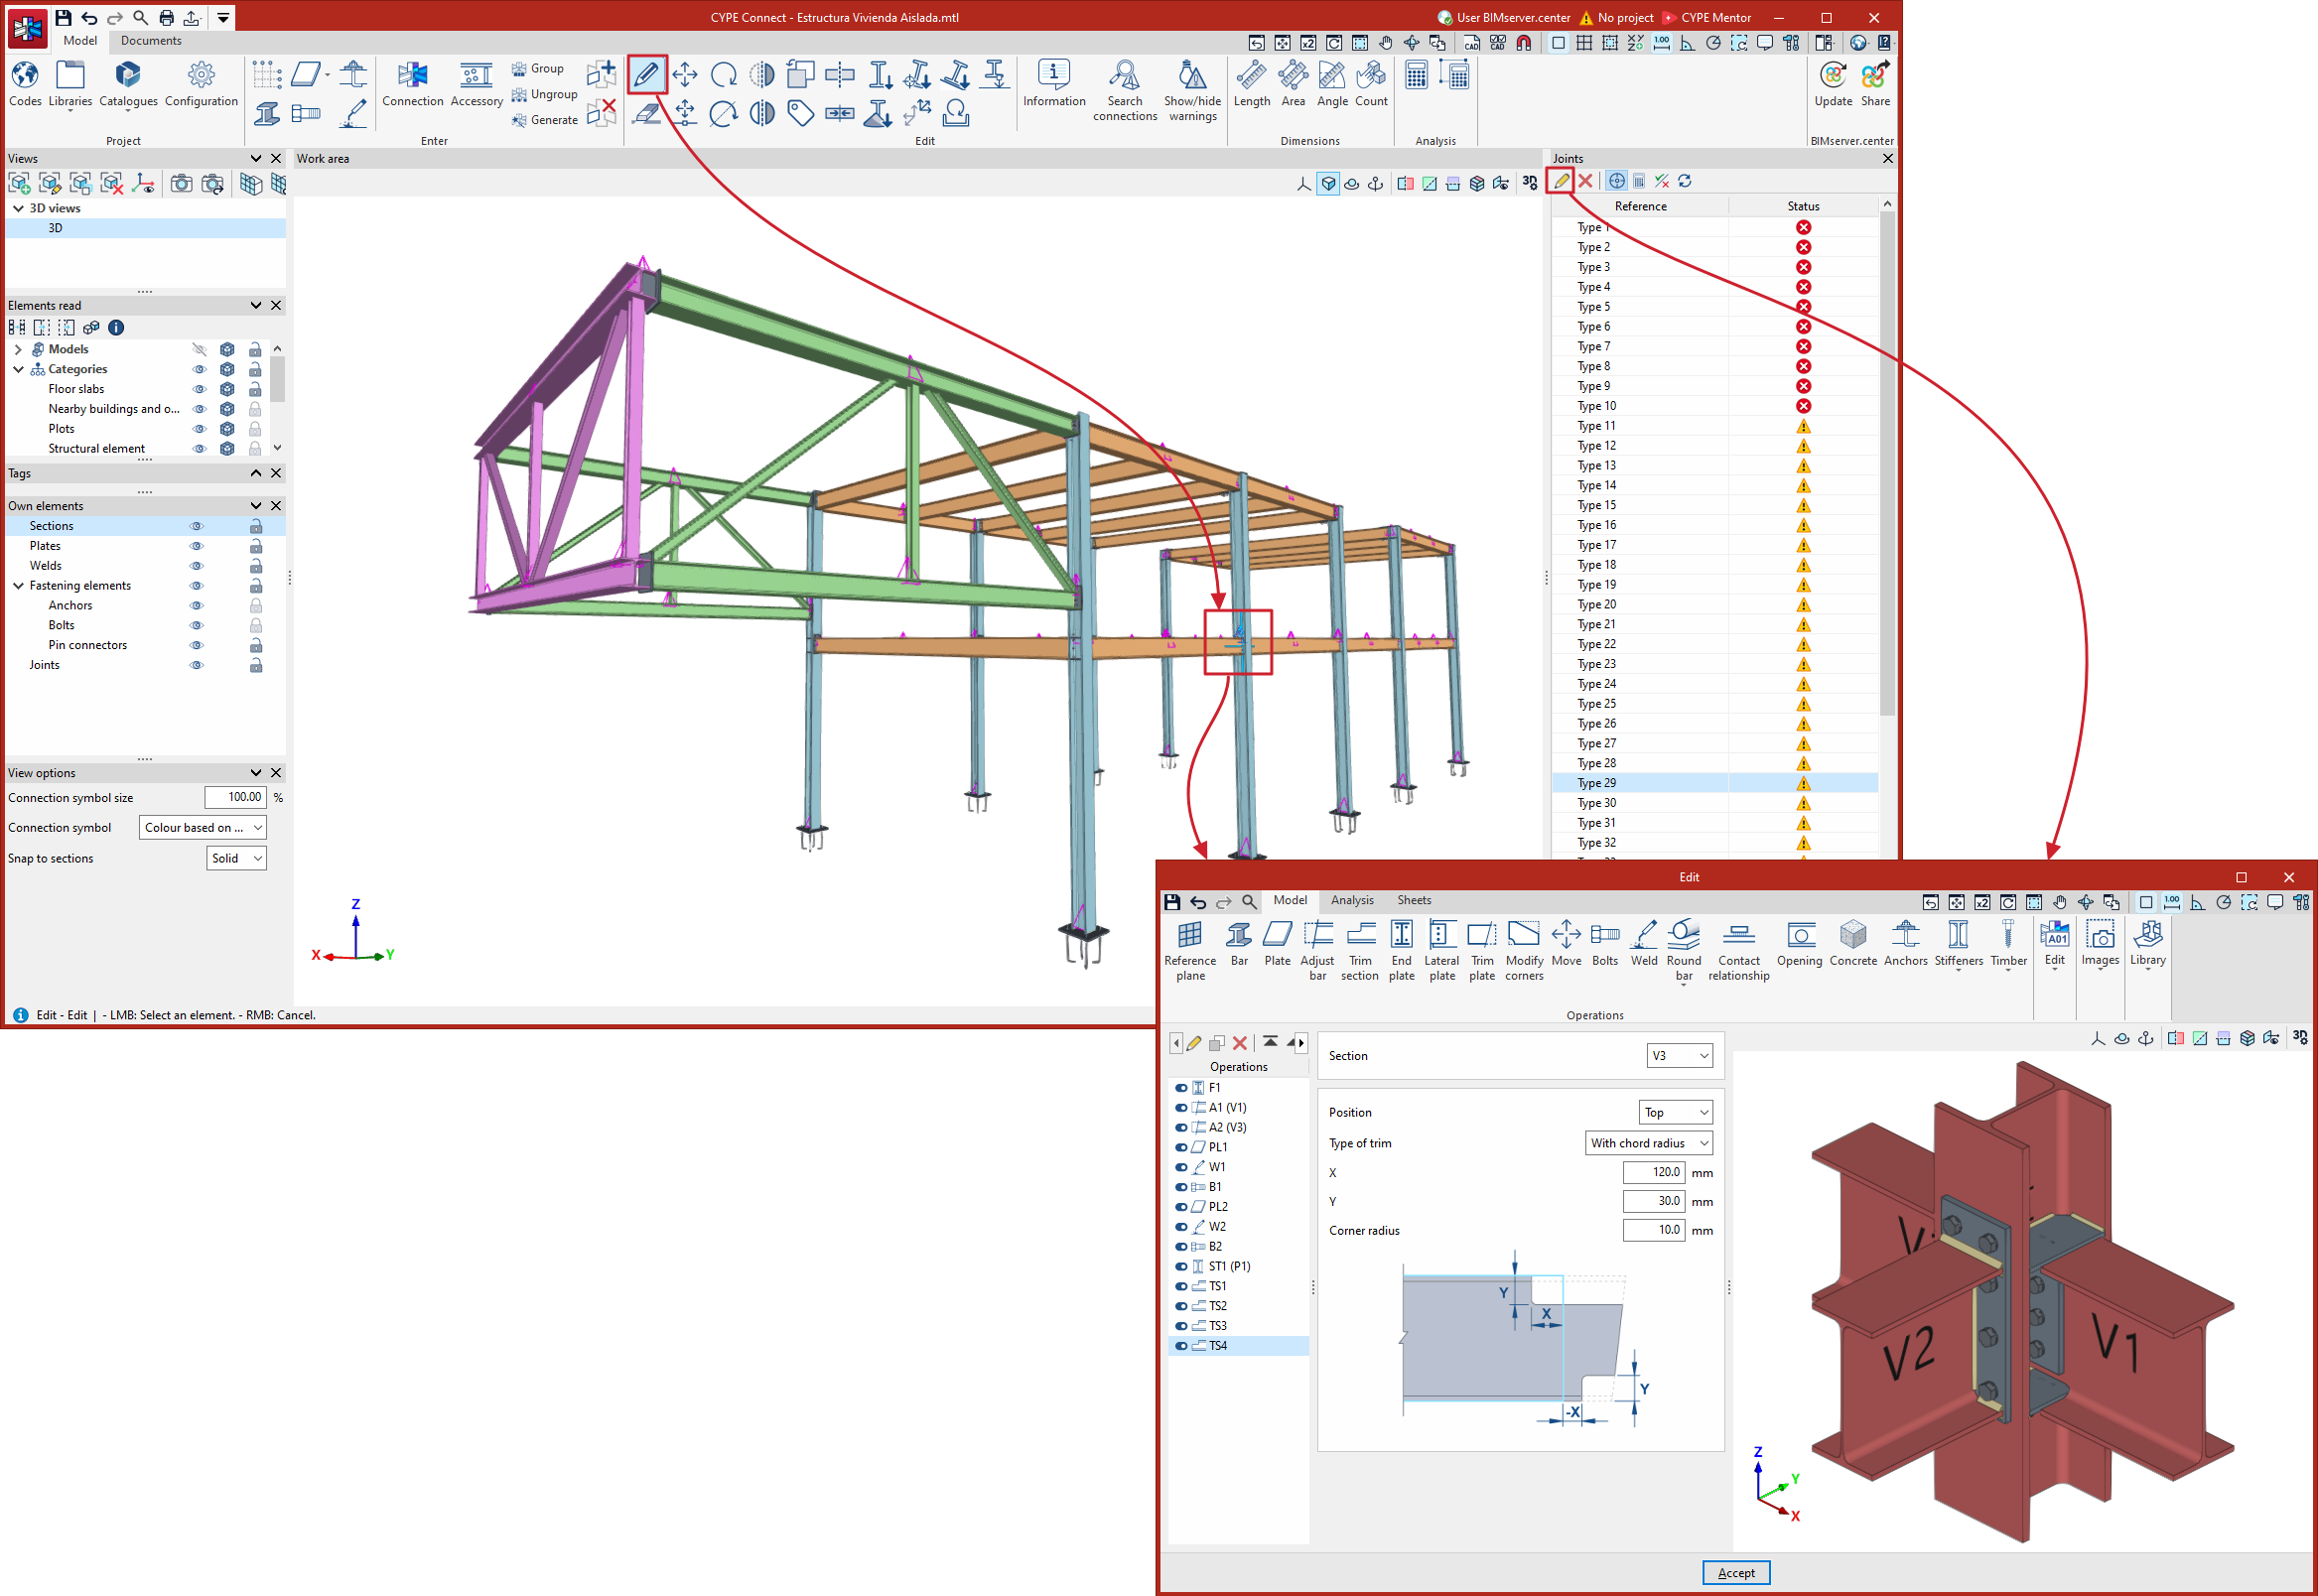Toggle visibility of Sections own elements

(197, 526)
